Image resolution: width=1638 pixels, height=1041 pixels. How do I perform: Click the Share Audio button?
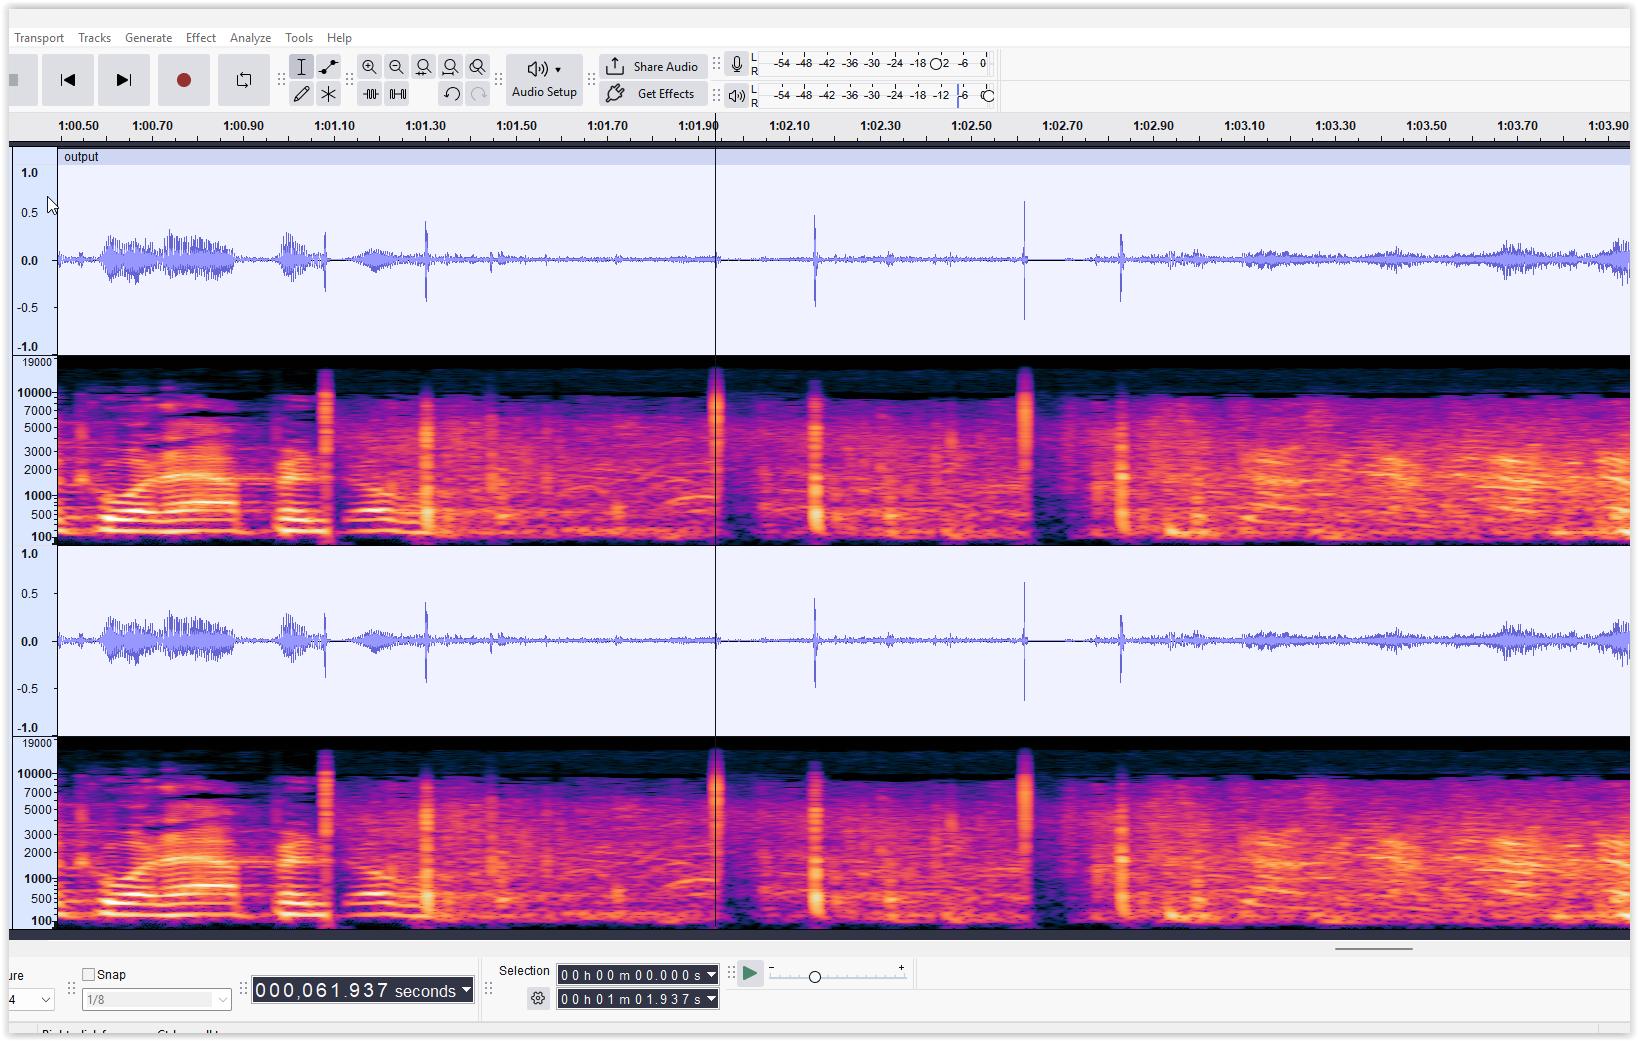[653, 67]
